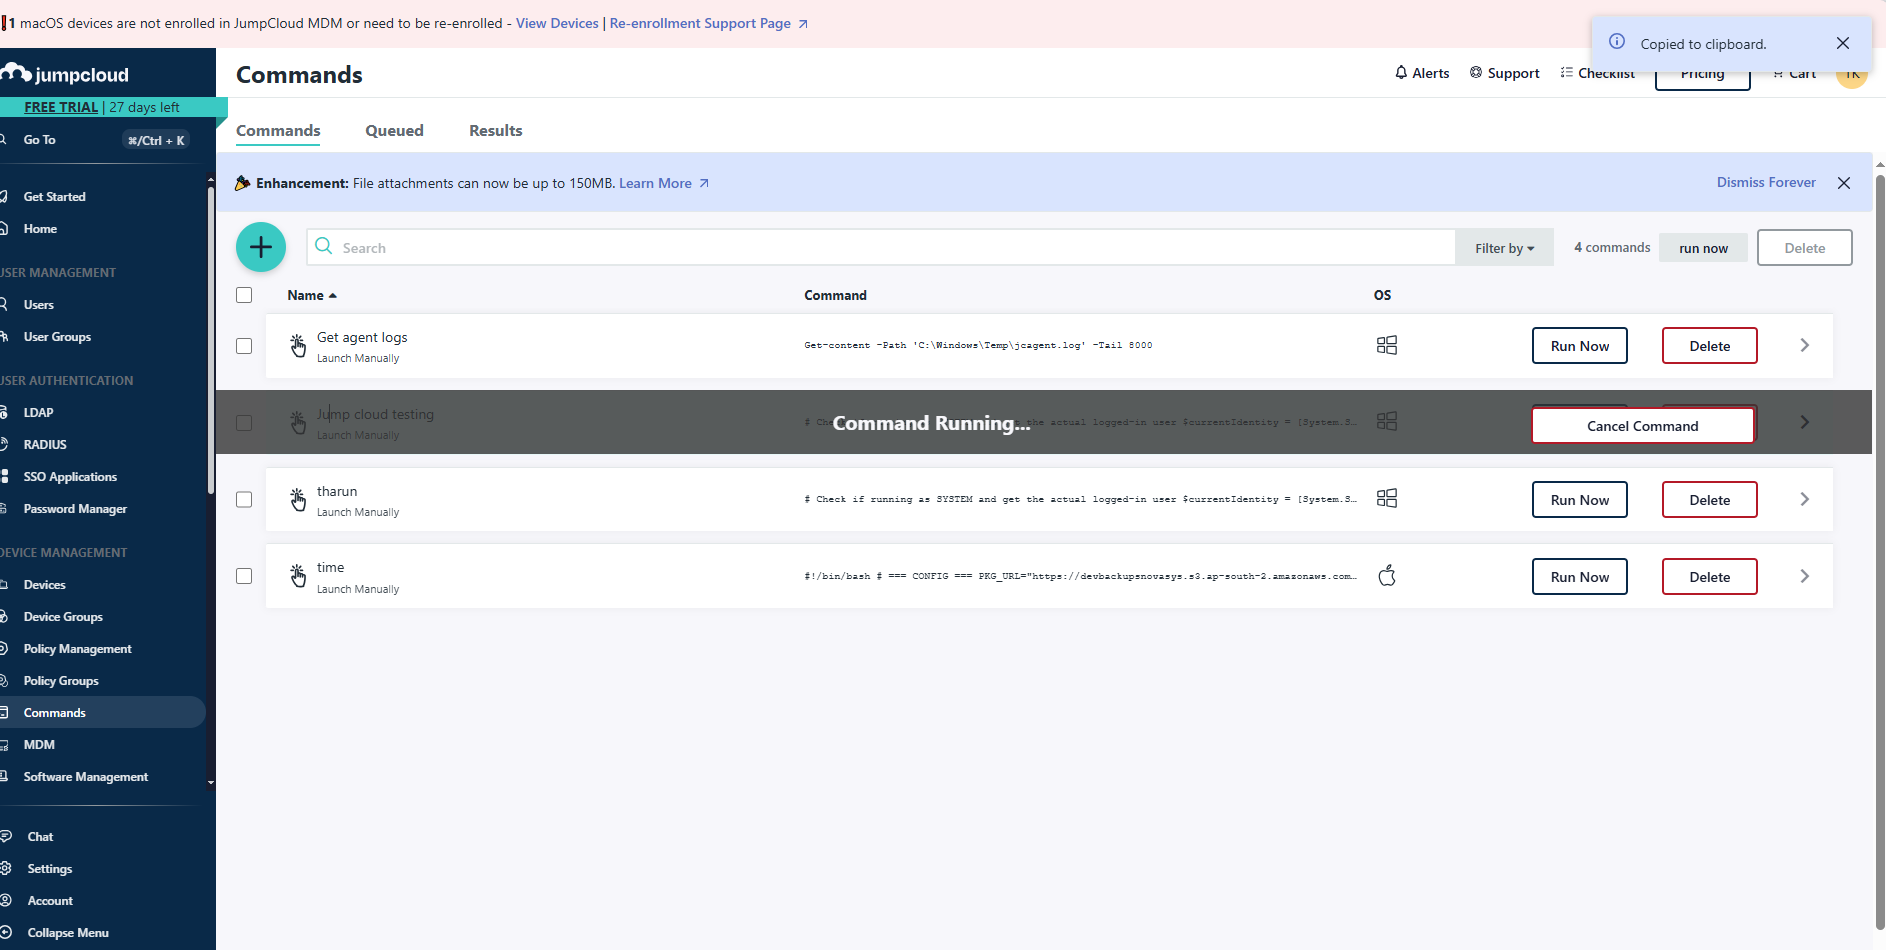Screen dimensions: 1886x950
Task: Close the 'Copied to clipboard' notification
Action: tap(1843, 43)
